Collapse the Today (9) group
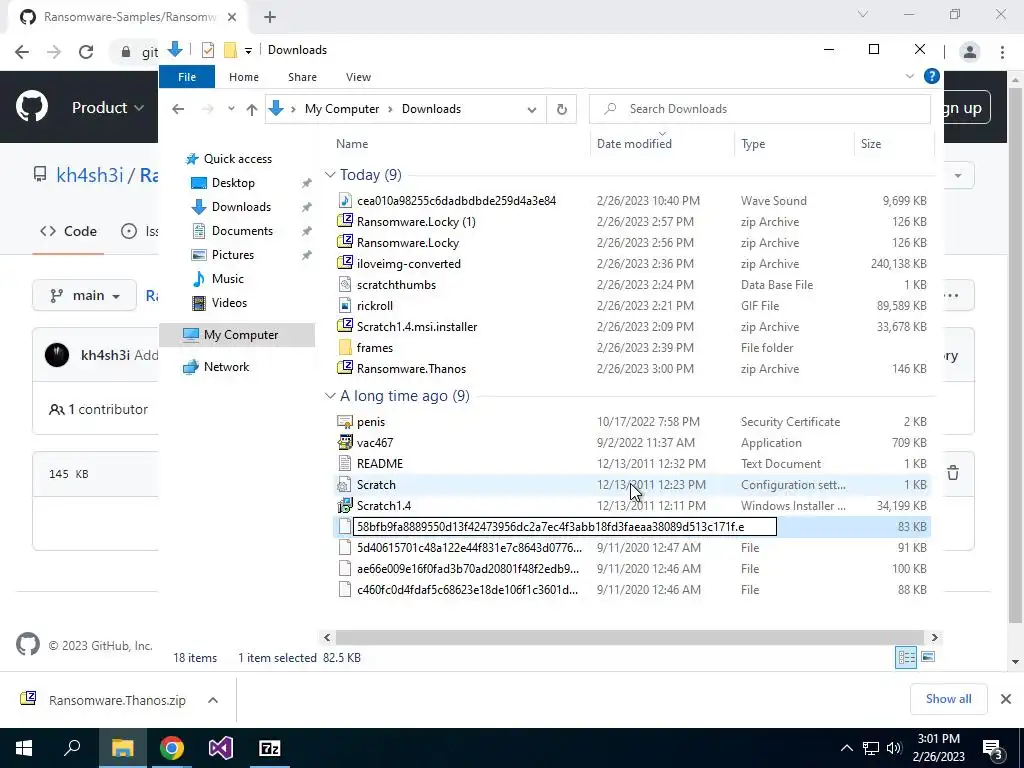The height and width of the screenshot is (768, 1024). 330,175
